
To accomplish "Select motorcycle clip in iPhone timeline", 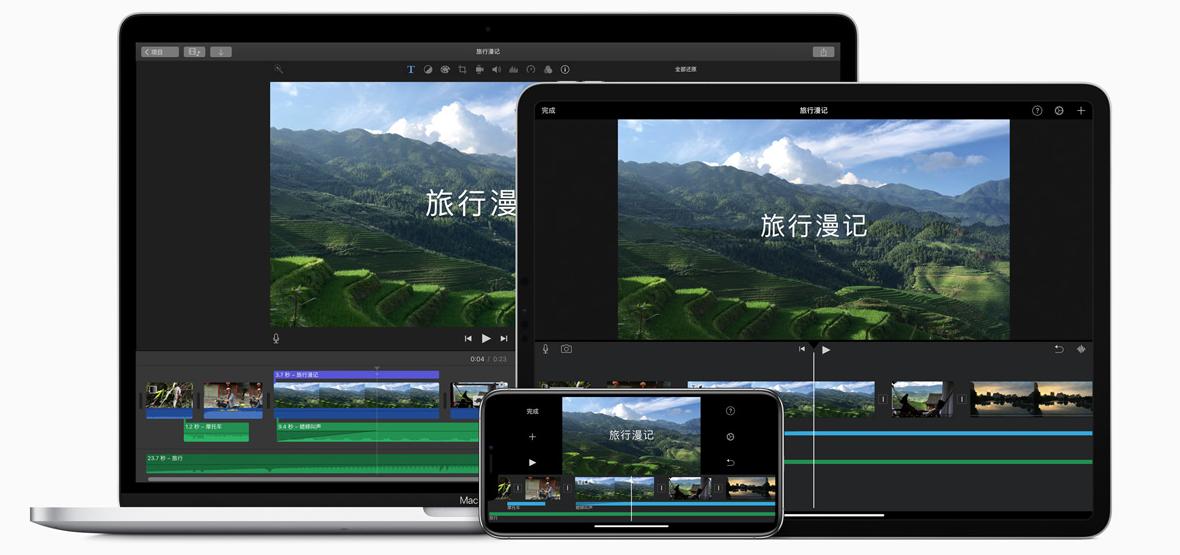I will click(543, 488).
